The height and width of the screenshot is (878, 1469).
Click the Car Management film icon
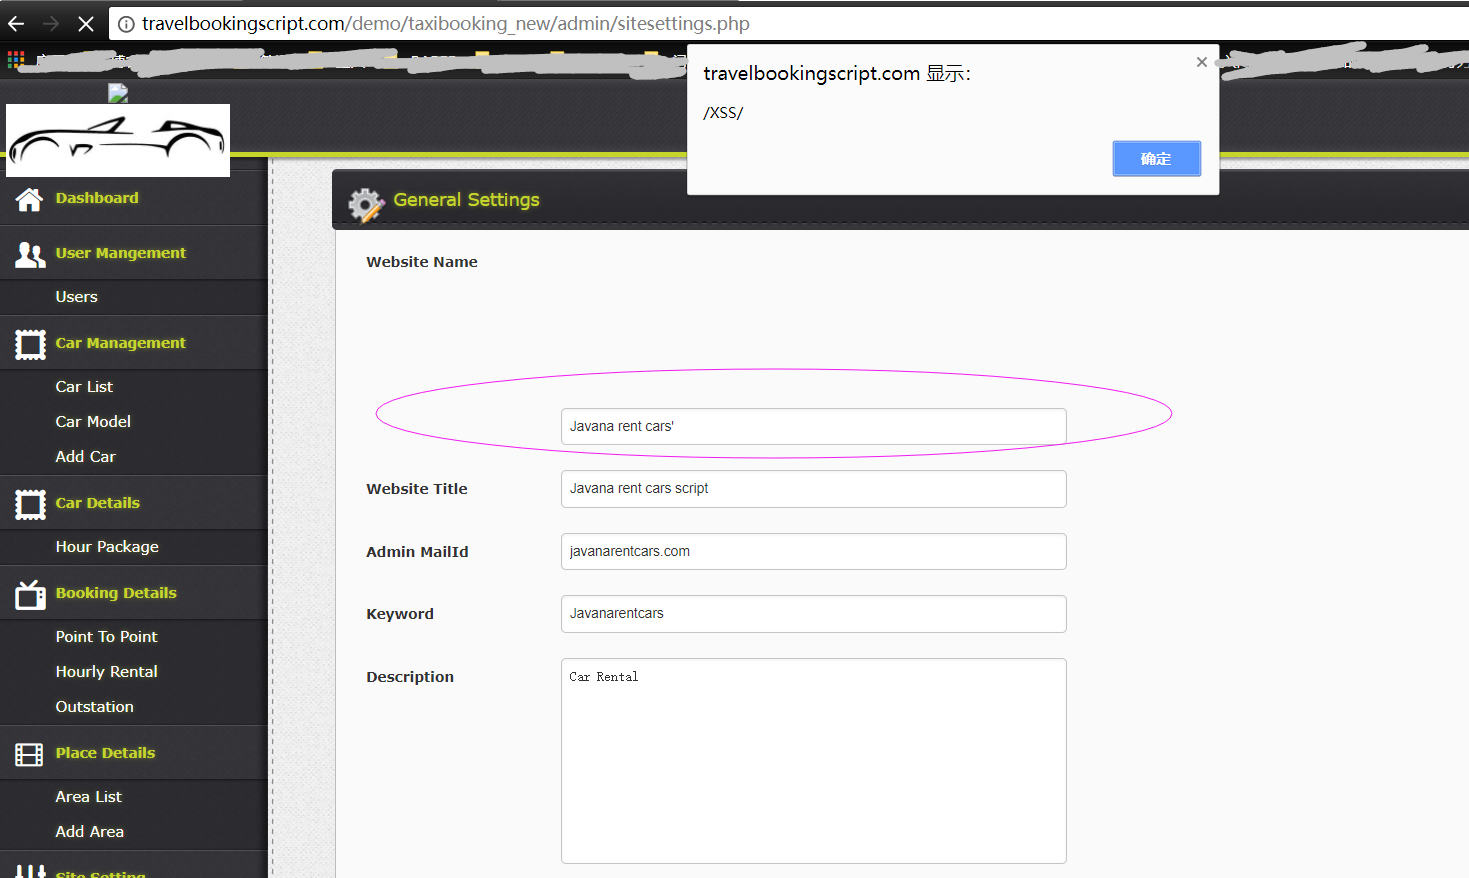[30, 344]
